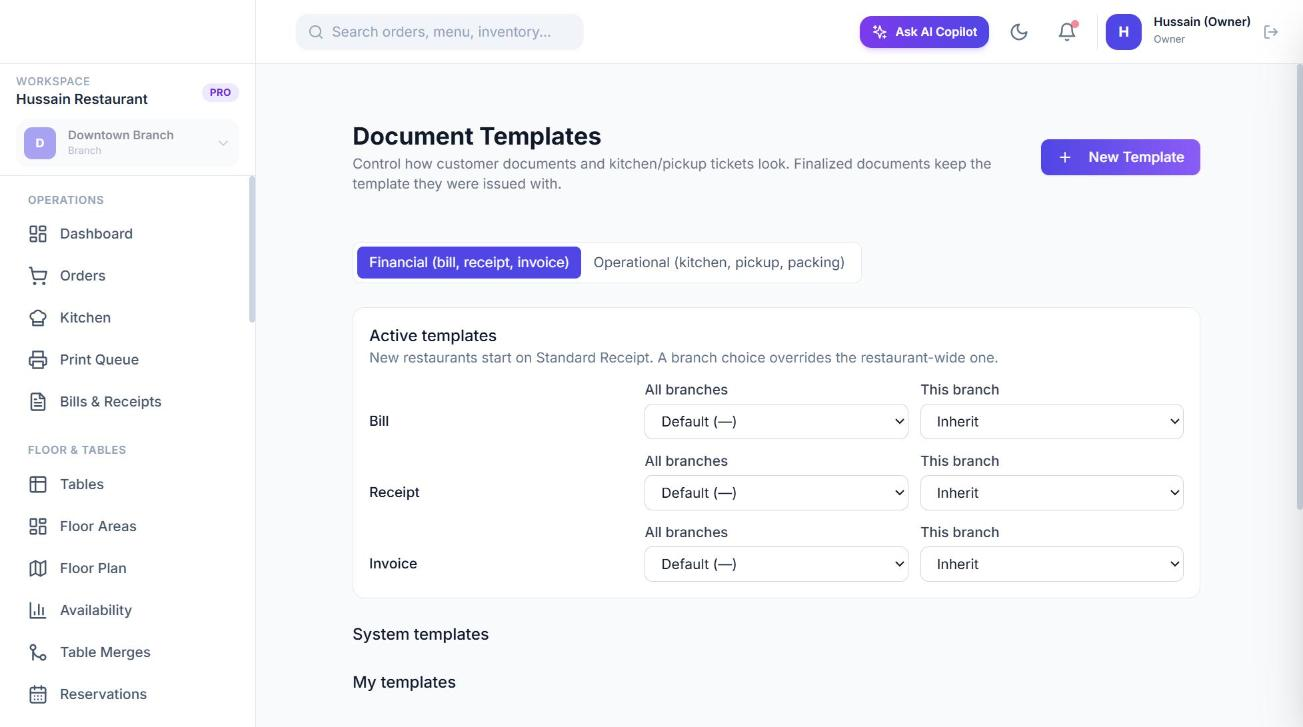Screen dimensions: 1303x727
Task: Focus the search orders, menu, inventory field
Action: (440, 32)
